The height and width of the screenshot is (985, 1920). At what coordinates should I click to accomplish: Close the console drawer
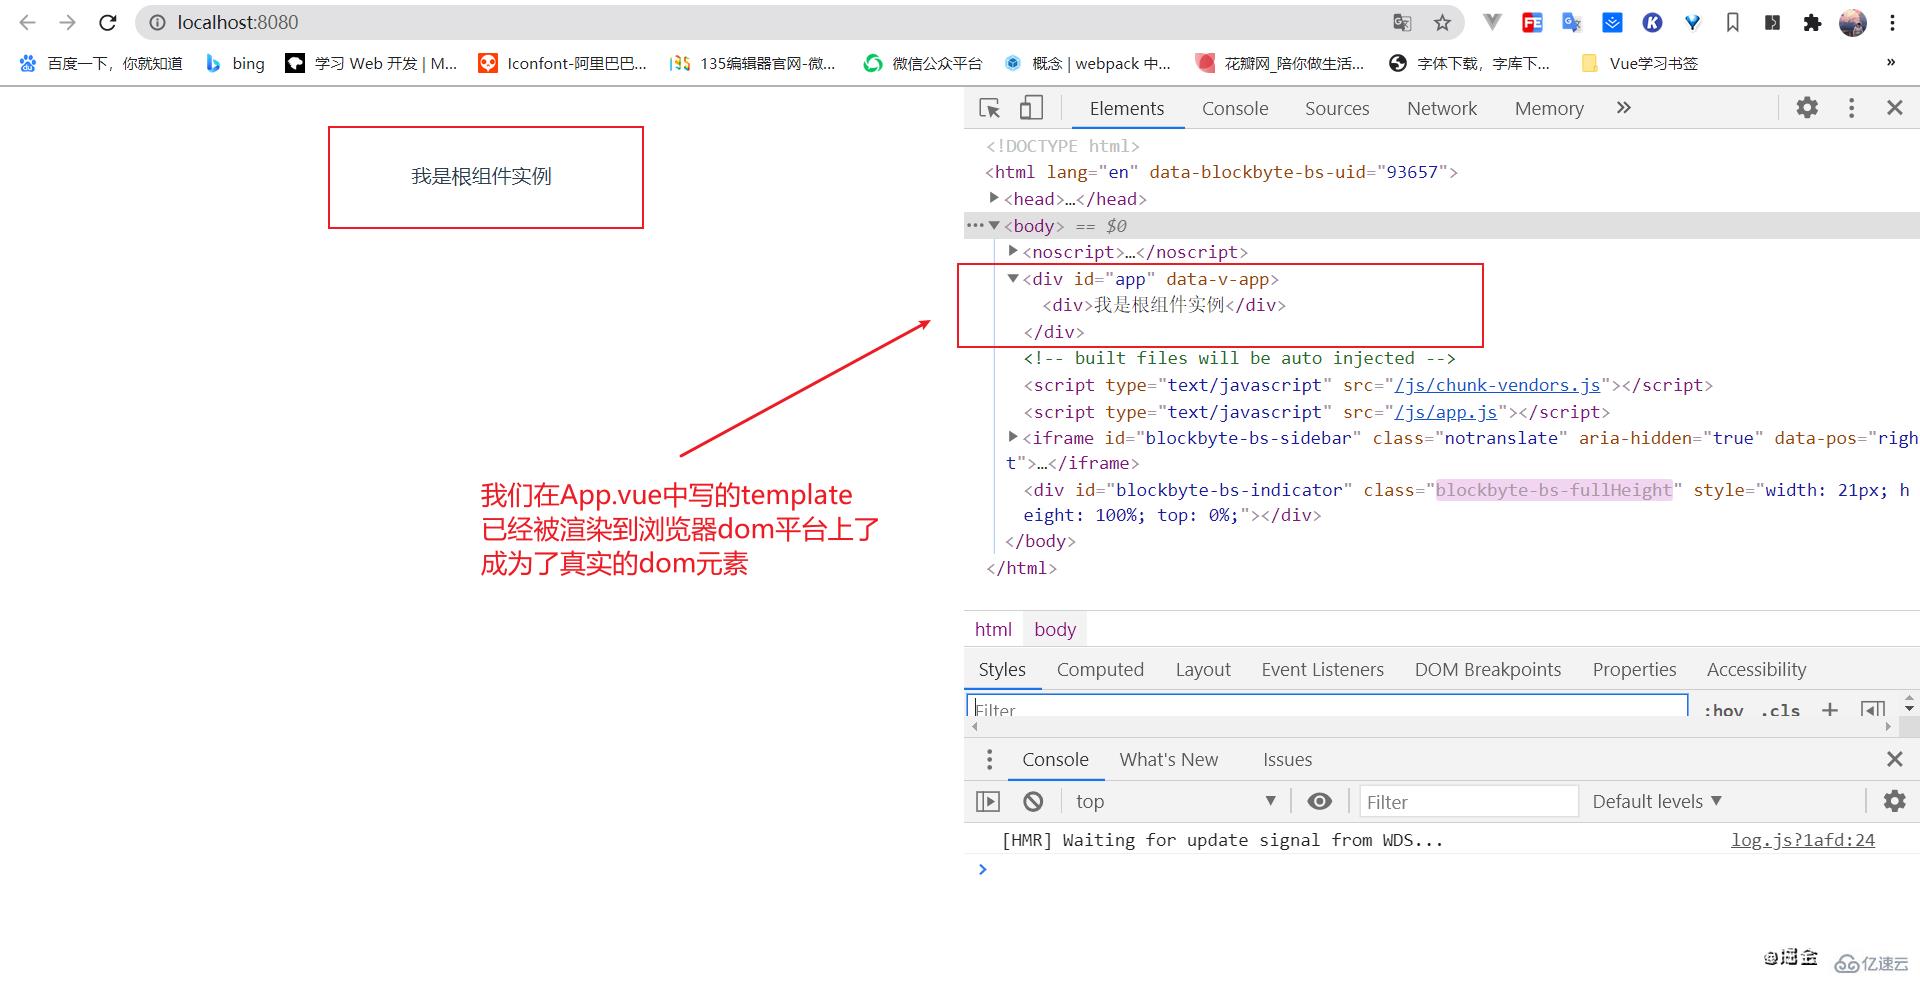[1894, 759]
